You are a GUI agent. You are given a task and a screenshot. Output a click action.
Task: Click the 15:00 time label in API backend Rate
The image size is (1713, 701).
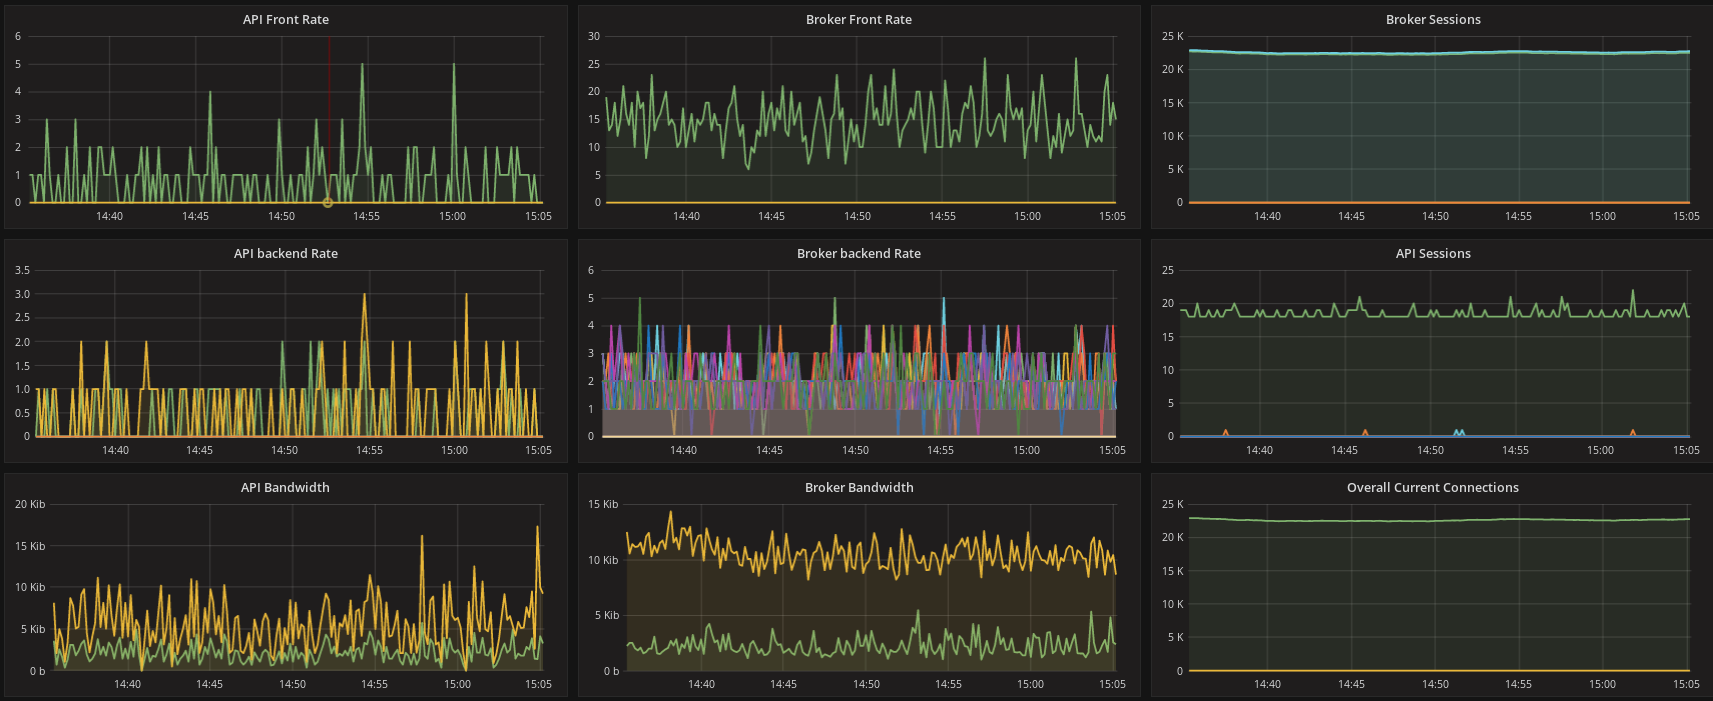(x=454, y=450)
